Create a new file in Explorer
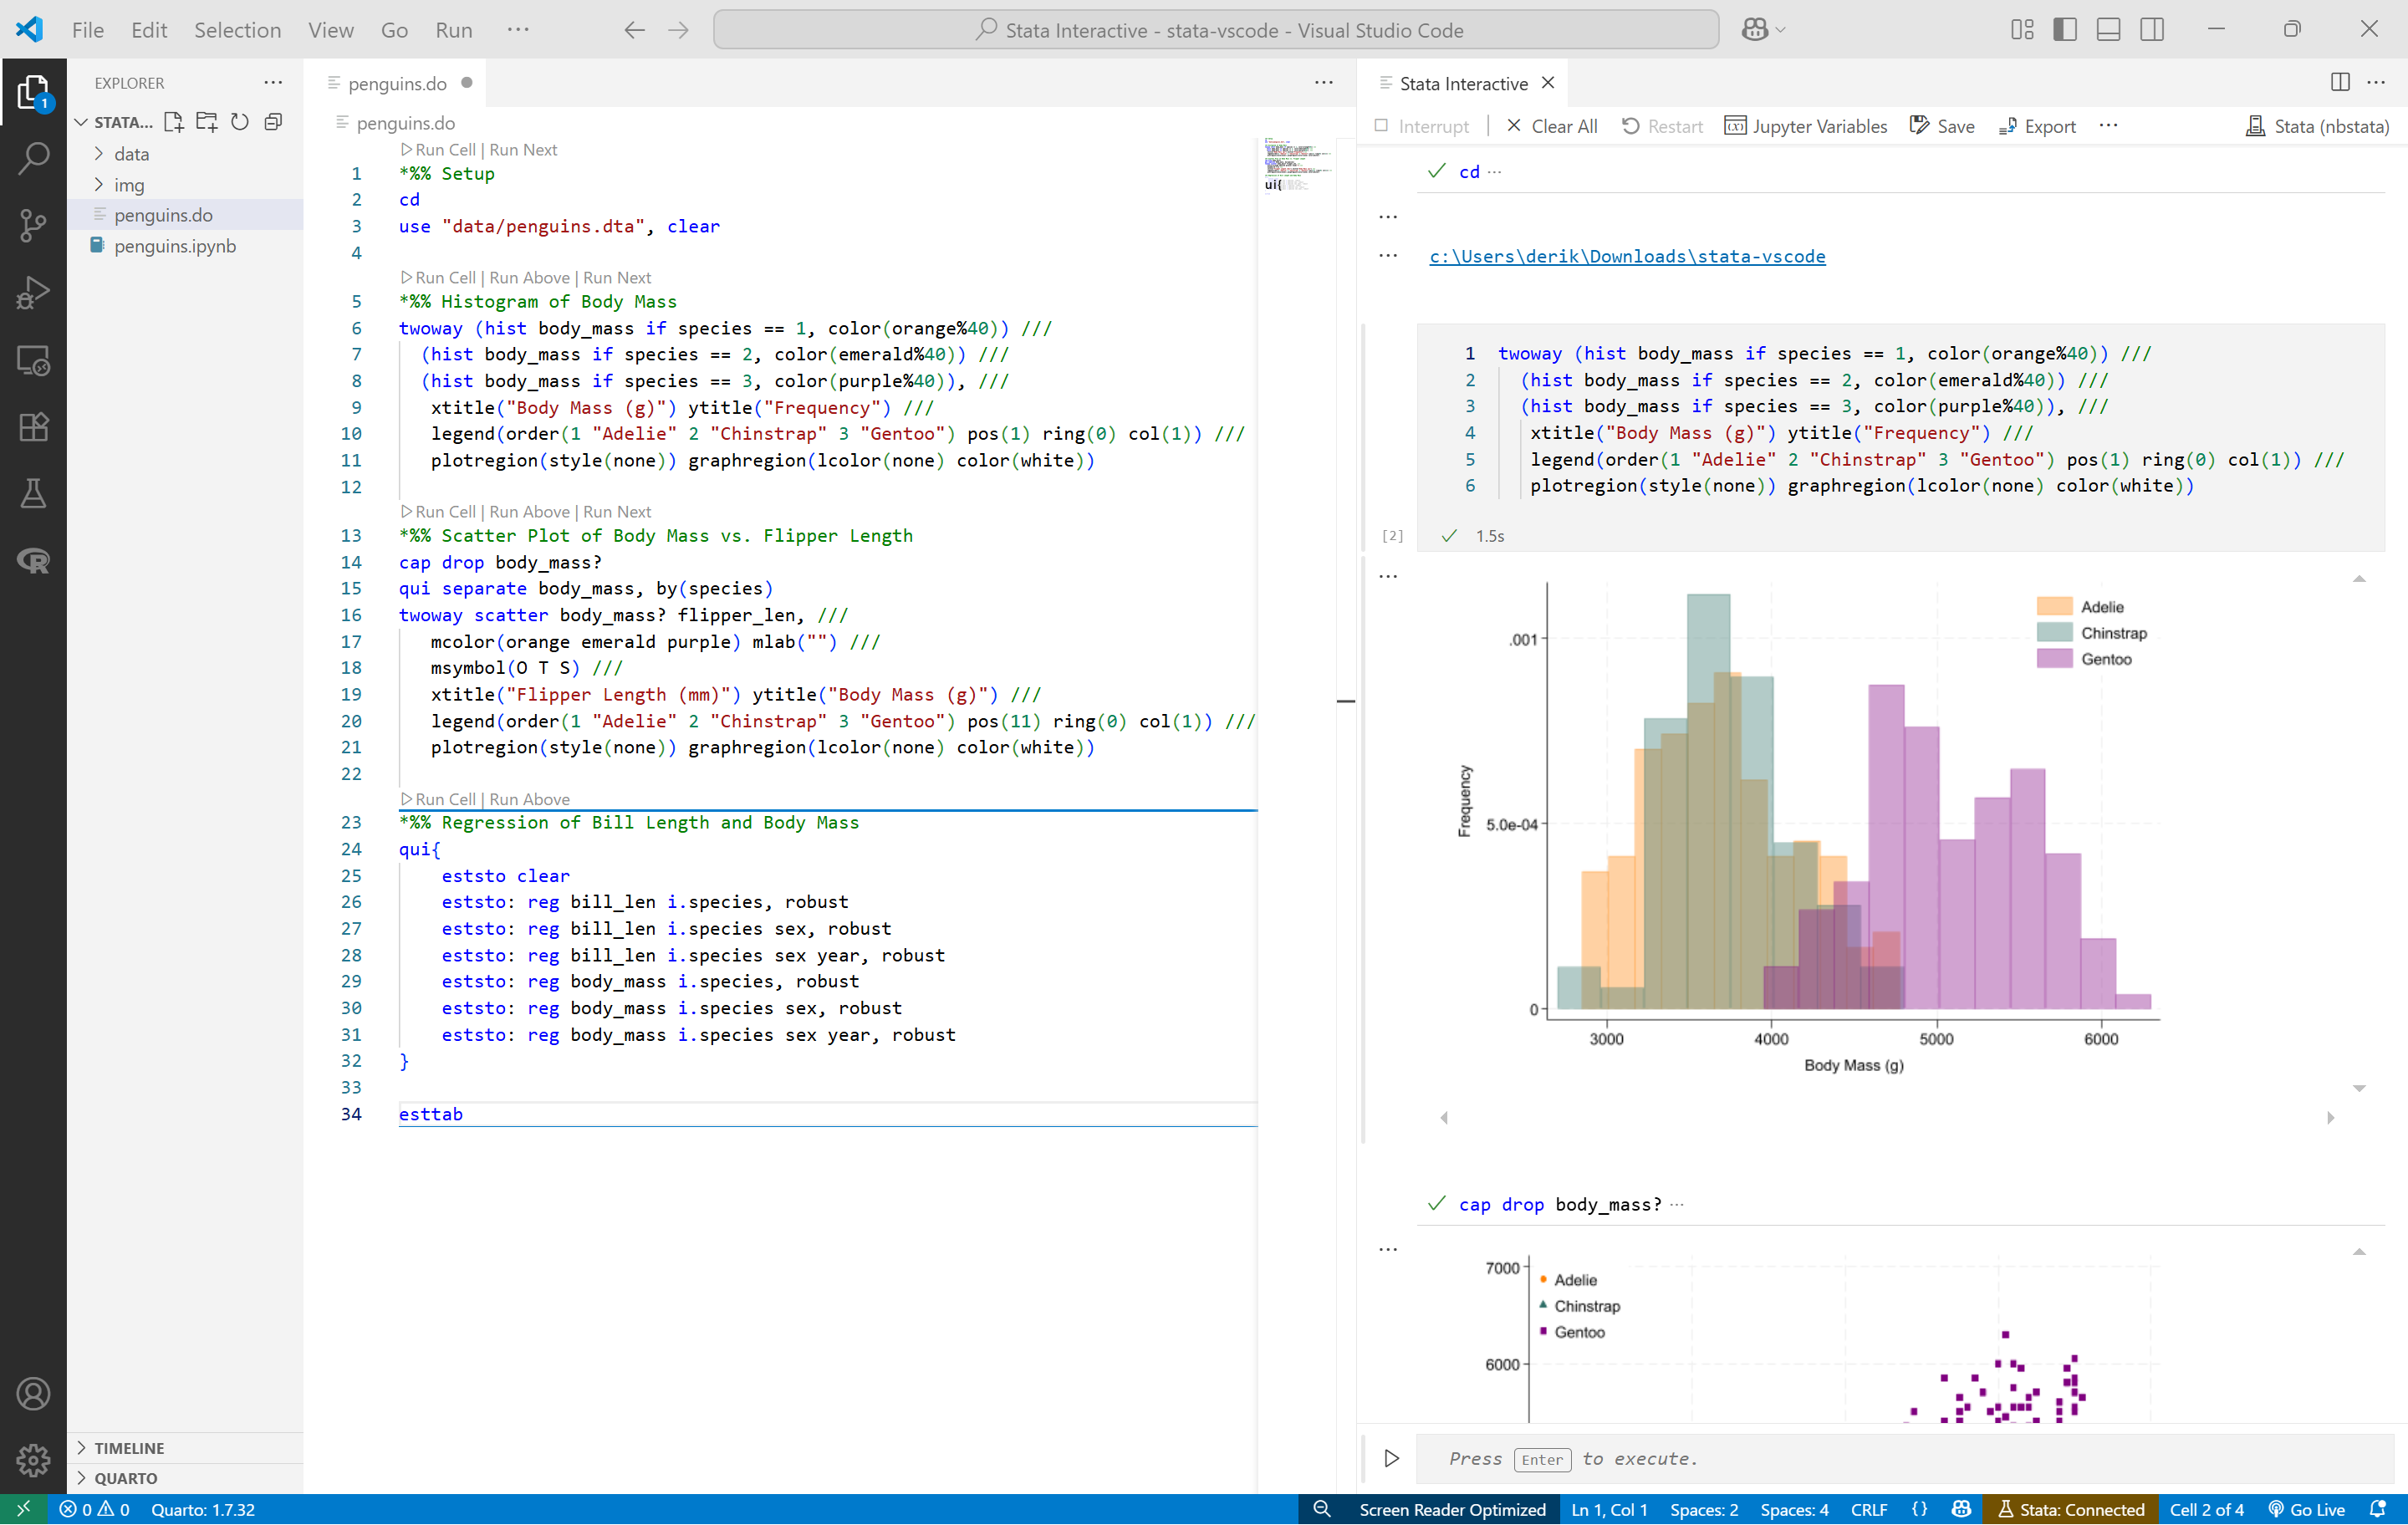Image resolution: width=2408 pixels, height=1525 pixels. (x=174, y=122)
